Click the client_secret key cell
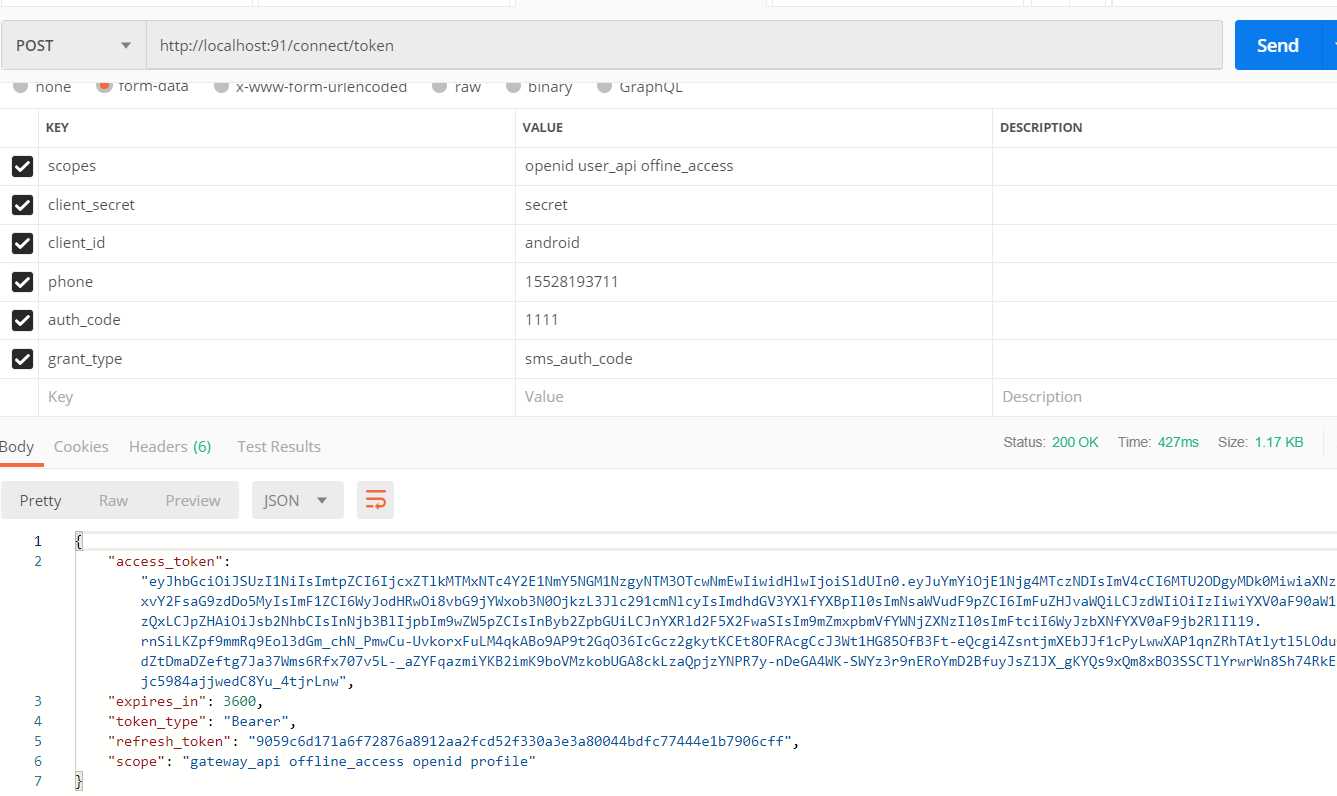 277,205
